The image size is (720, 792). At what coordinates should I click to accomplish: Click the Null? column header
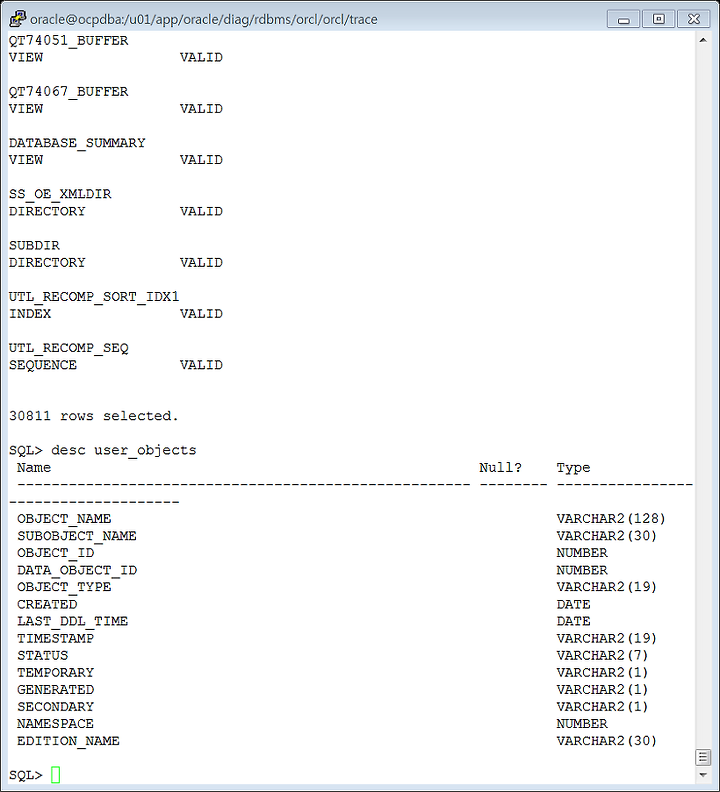click(x=500, y=467)
